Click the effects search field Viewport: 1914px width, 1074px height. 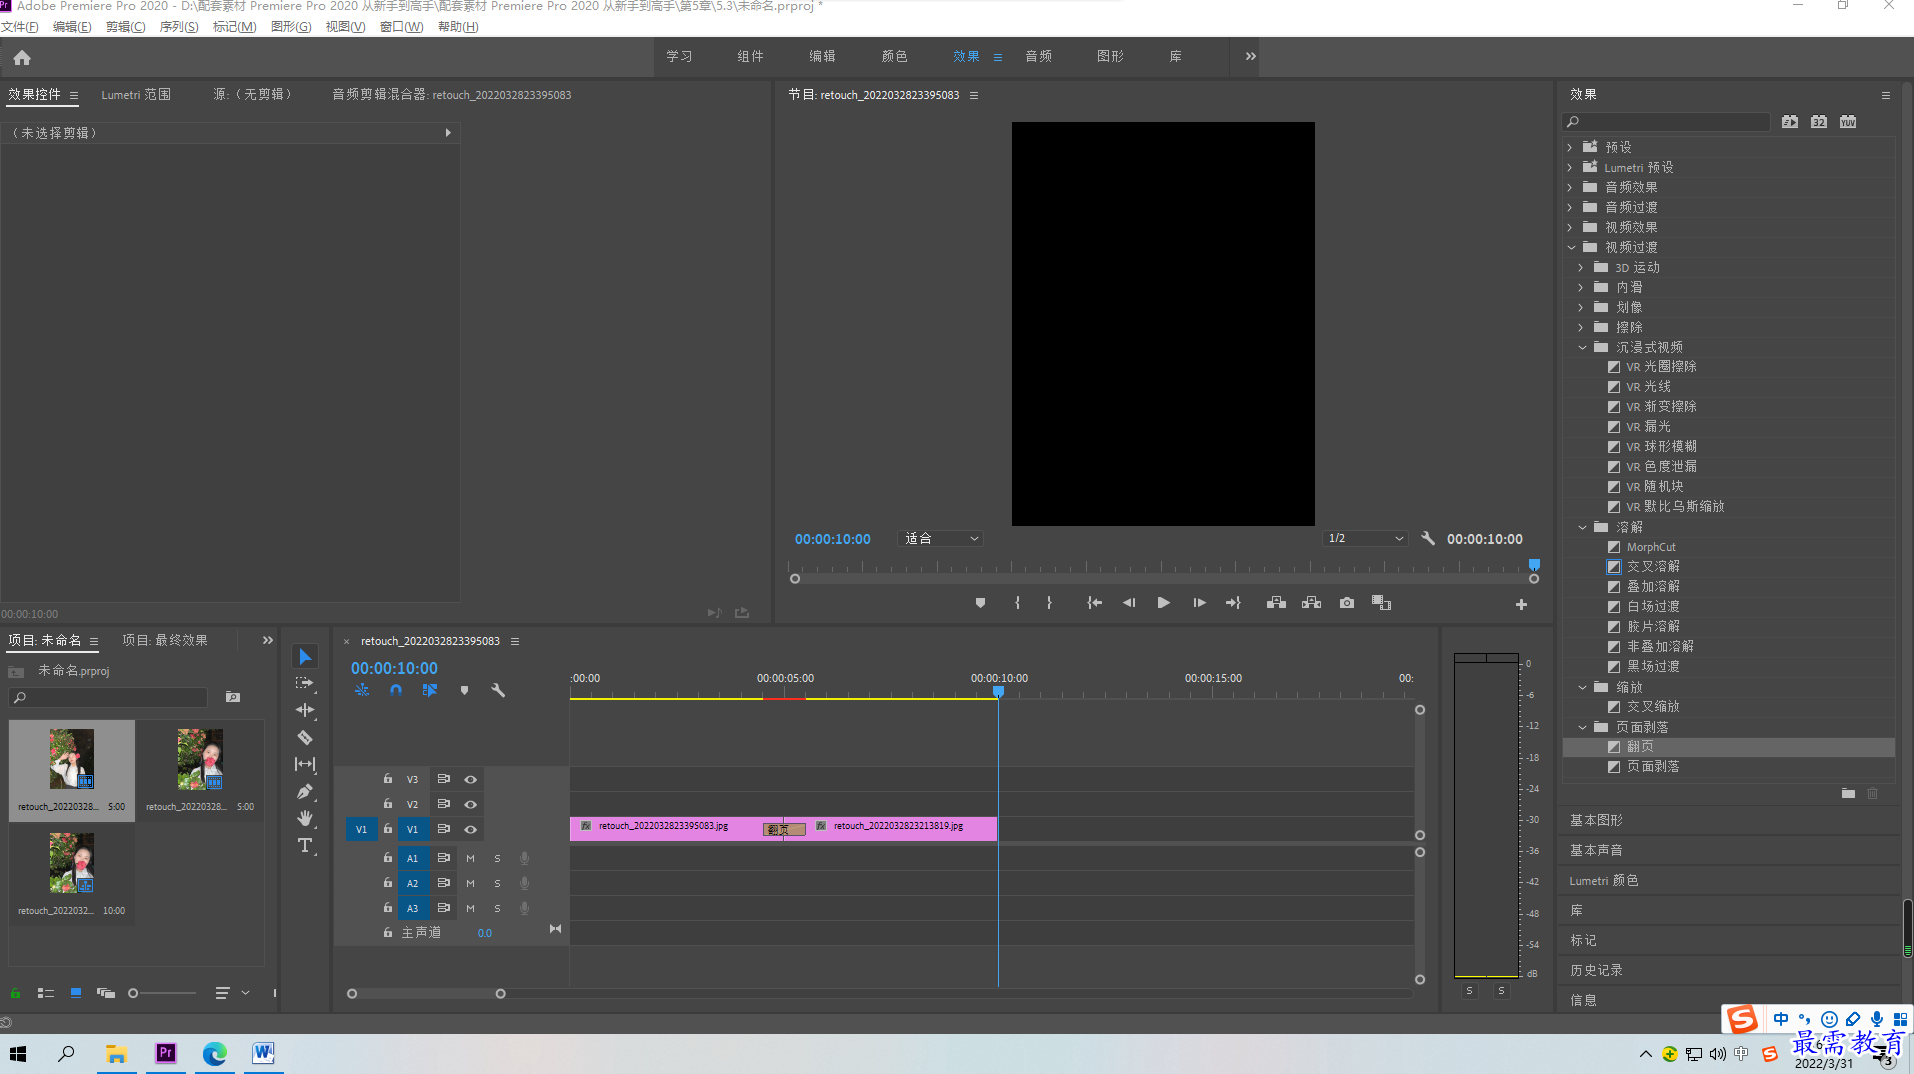1666,122
